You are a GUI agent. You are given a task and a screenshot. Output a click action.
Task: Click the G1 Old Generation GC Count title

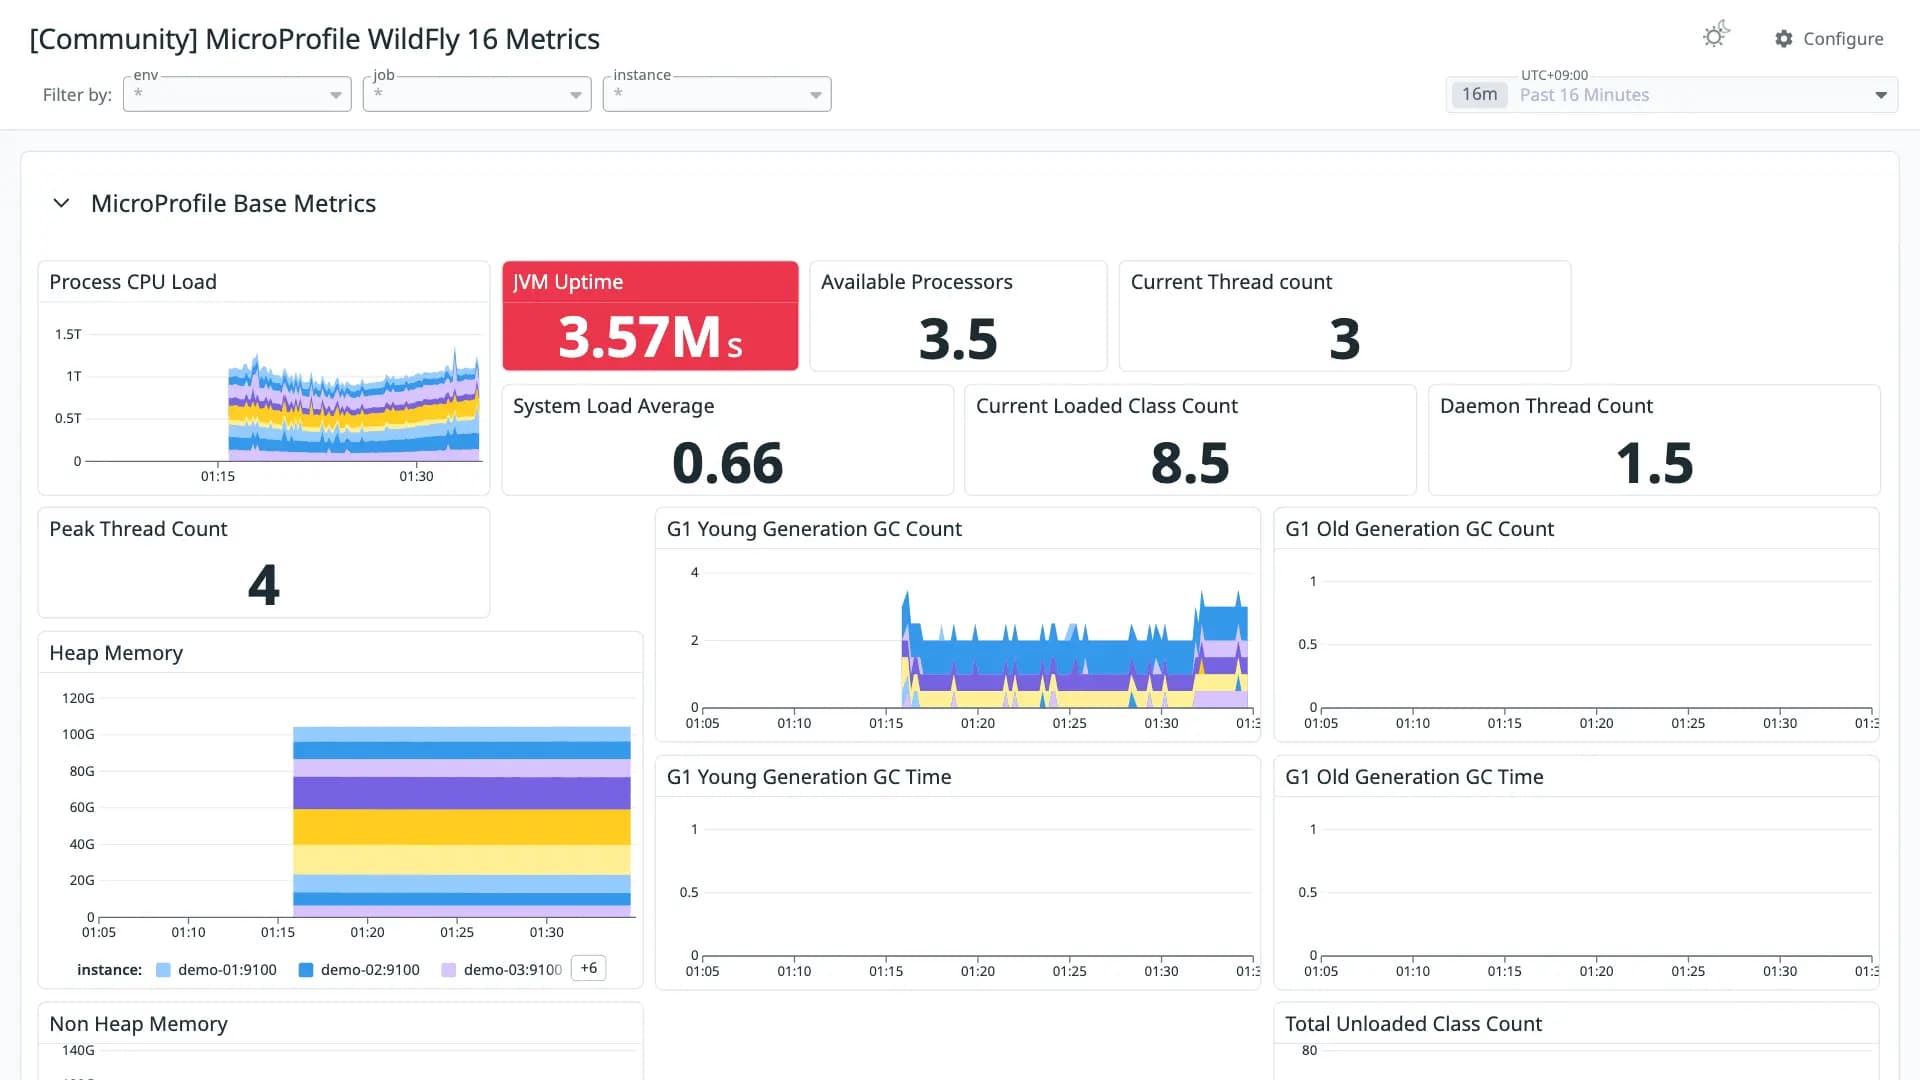click(x=1419, y=529)
